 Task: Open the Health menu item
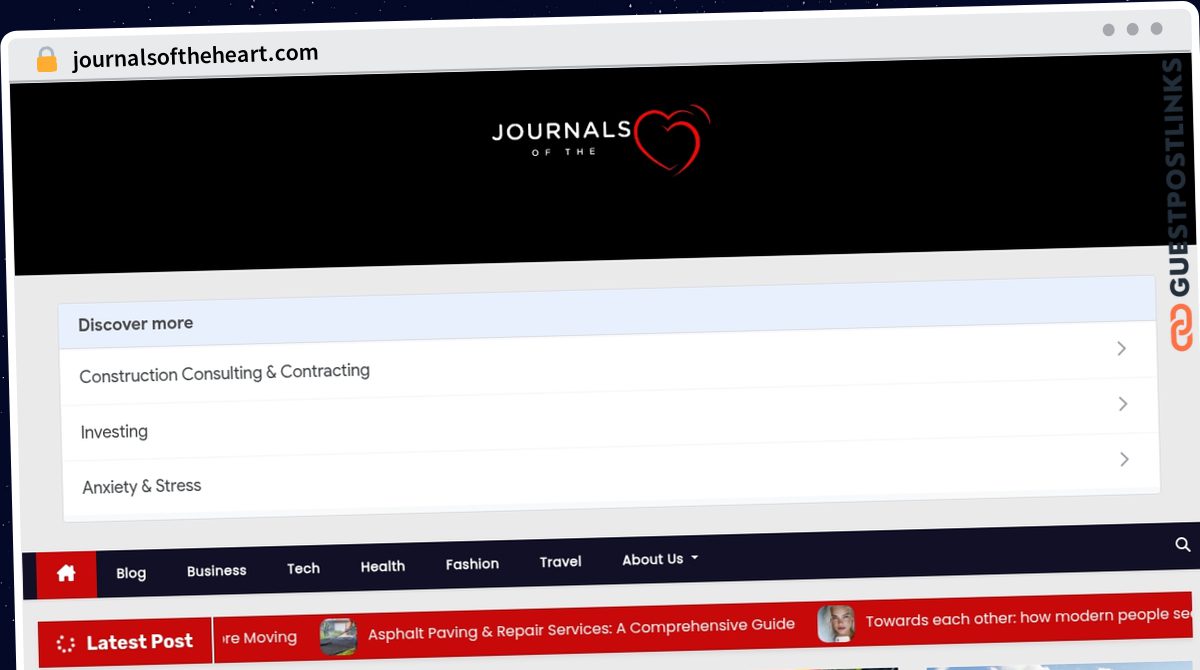(x=382, y=566)
